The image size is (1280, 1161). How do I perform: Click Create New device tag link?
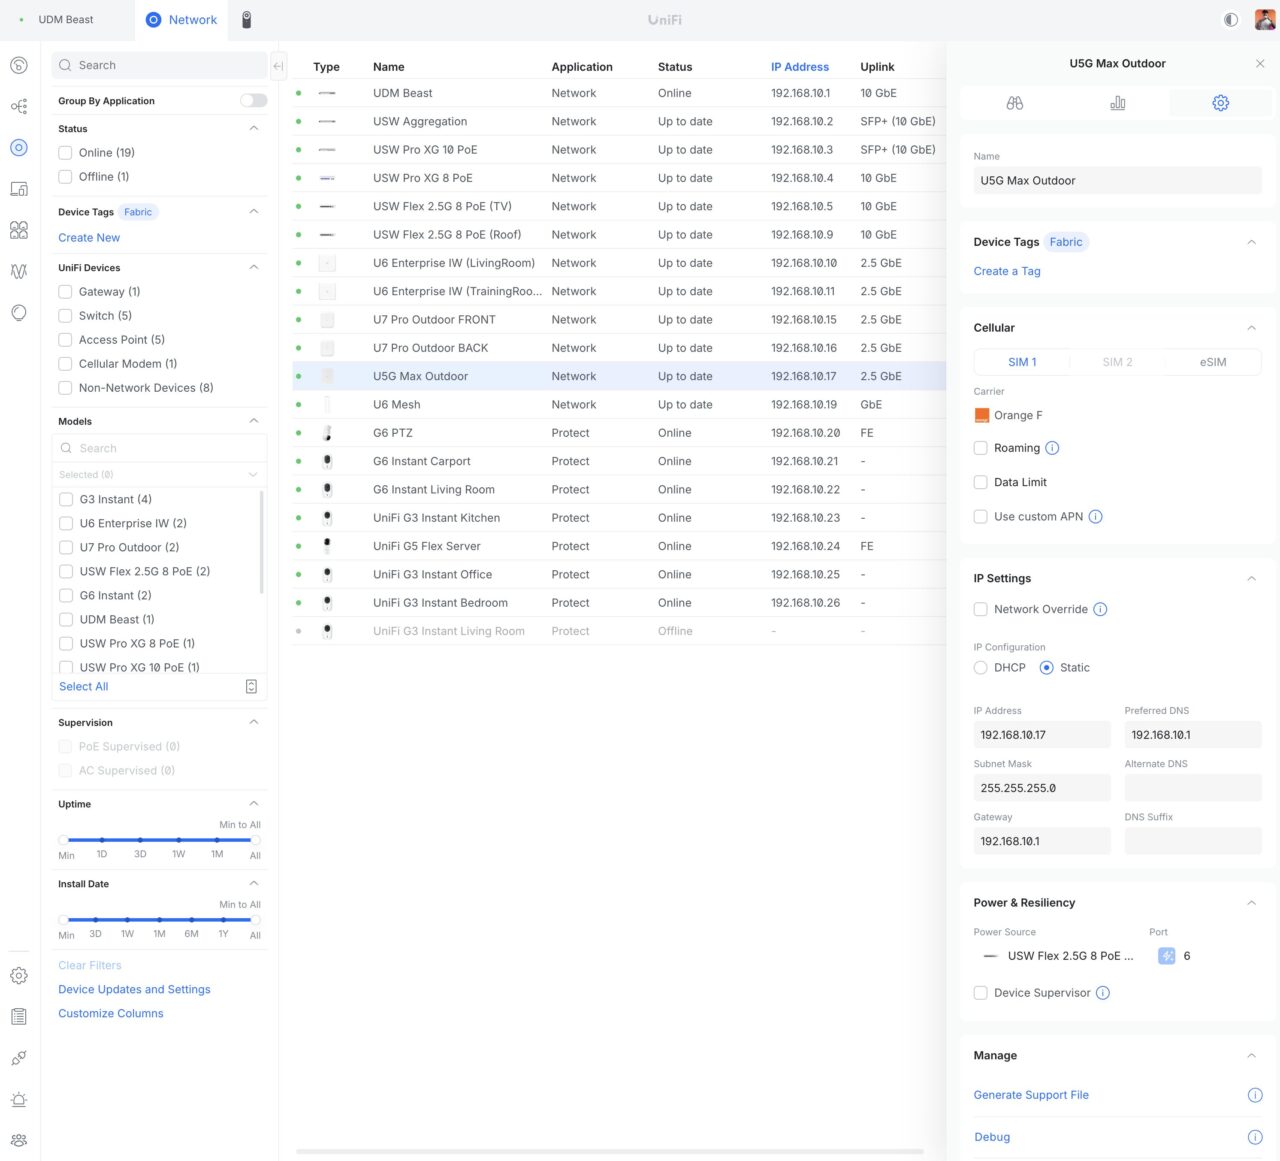tap(89, 238)
